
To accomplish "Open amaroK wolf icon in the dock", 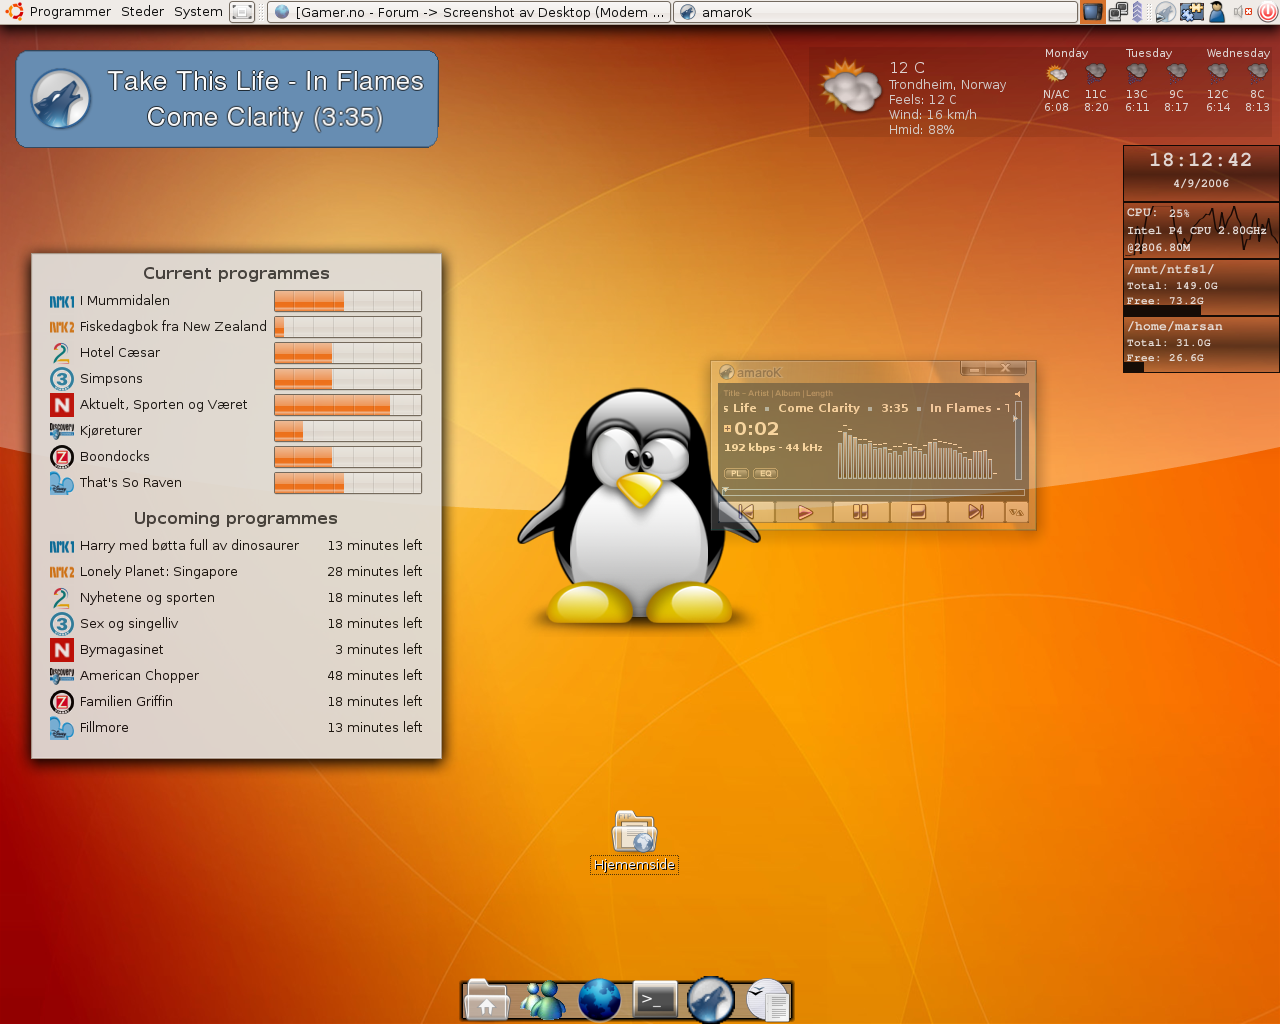I will 711,1000.
